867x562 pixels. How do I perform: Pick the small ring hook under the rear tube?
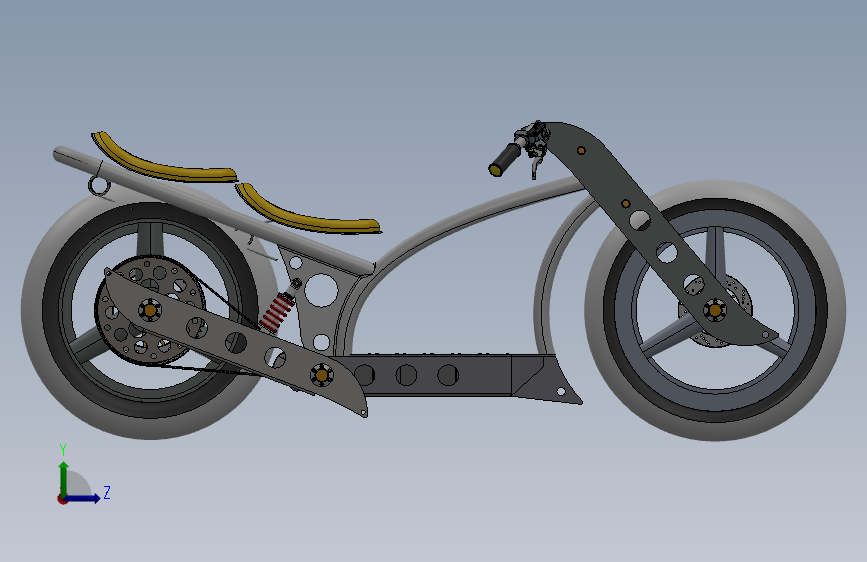pyautogui.click(x=99, y=185)
